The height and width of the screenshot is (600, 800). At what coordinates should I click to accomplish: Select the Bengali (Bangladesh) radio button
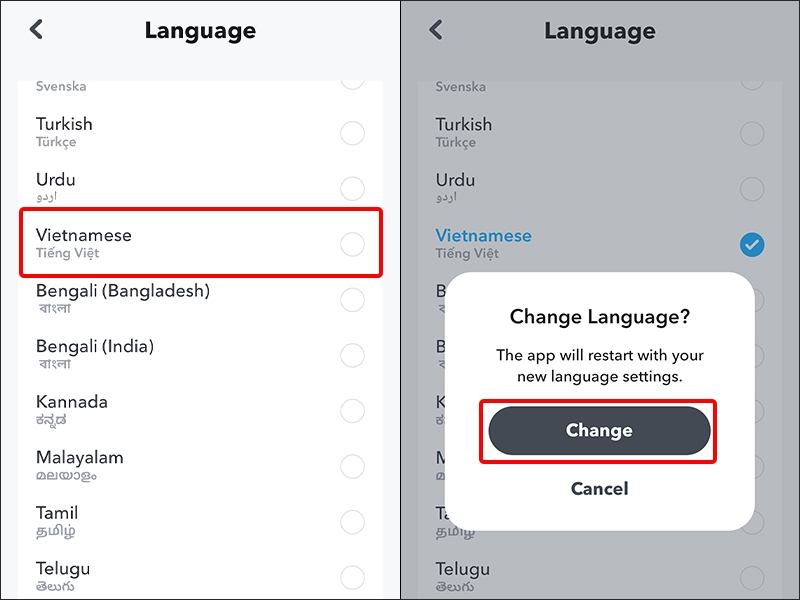pos(352,300)
